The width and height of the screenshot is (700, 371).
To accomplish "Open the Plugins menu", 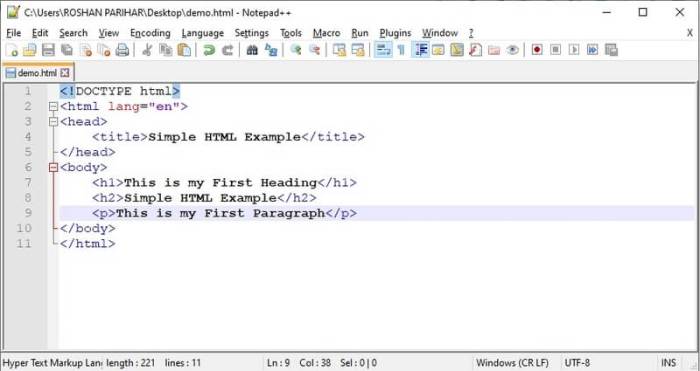I will (x=395, y=33).
